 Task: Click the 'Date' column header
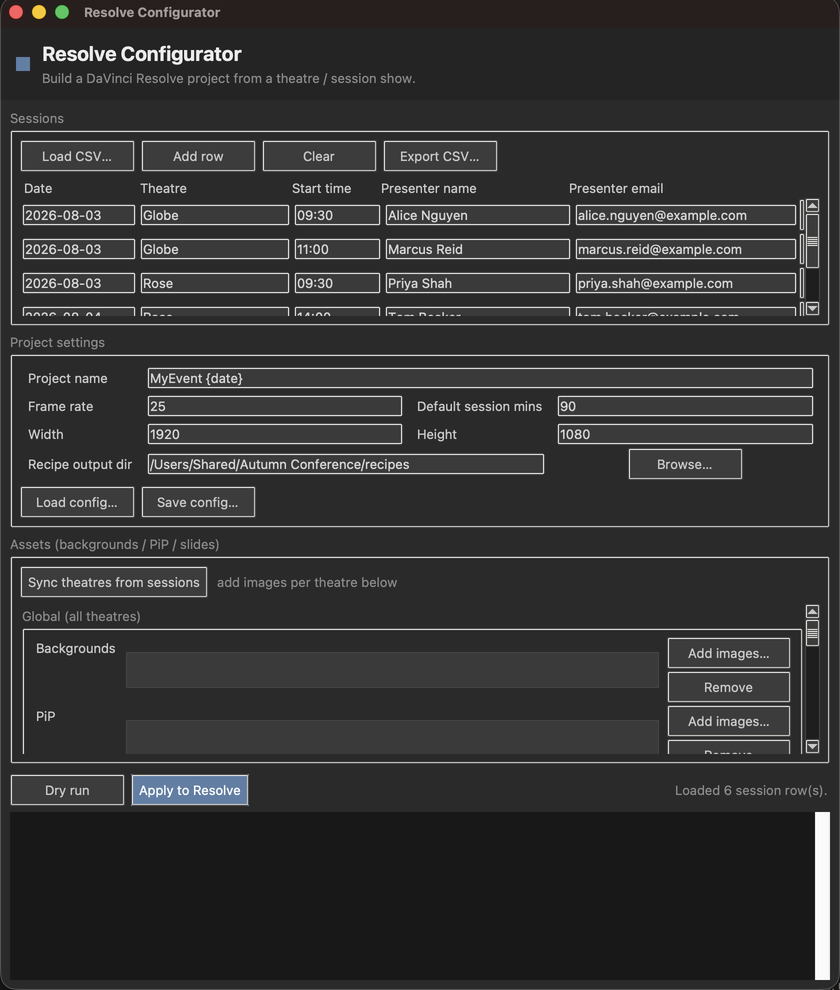38,188
